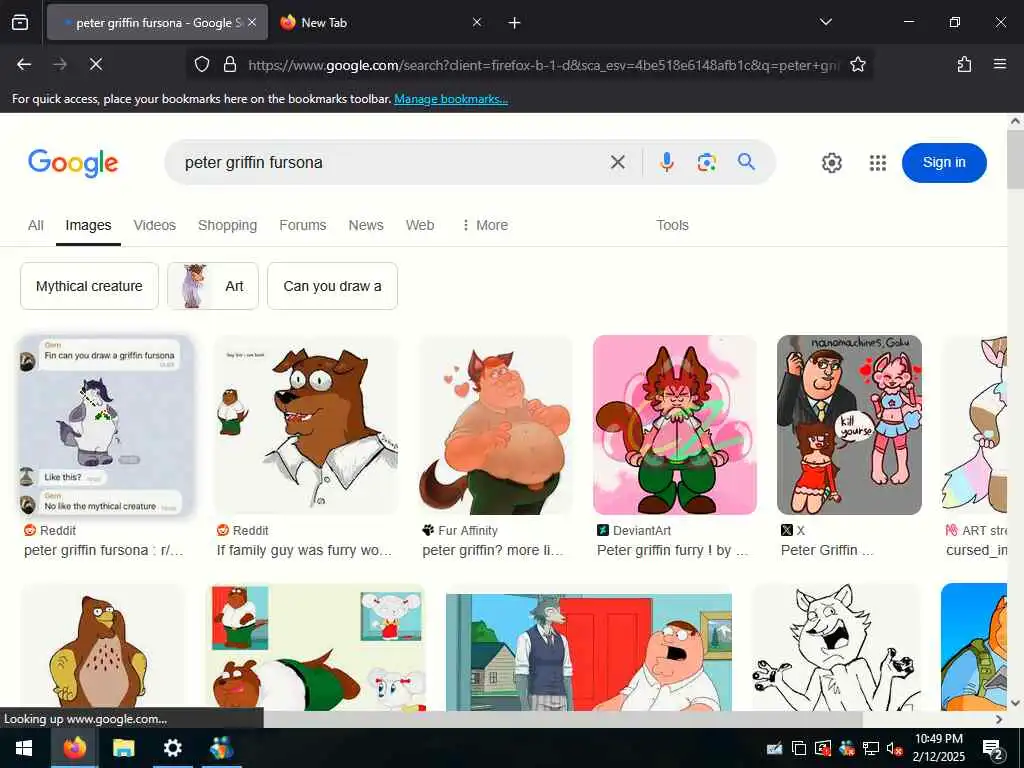Submit search with magnifier icon

coord(746,161)
